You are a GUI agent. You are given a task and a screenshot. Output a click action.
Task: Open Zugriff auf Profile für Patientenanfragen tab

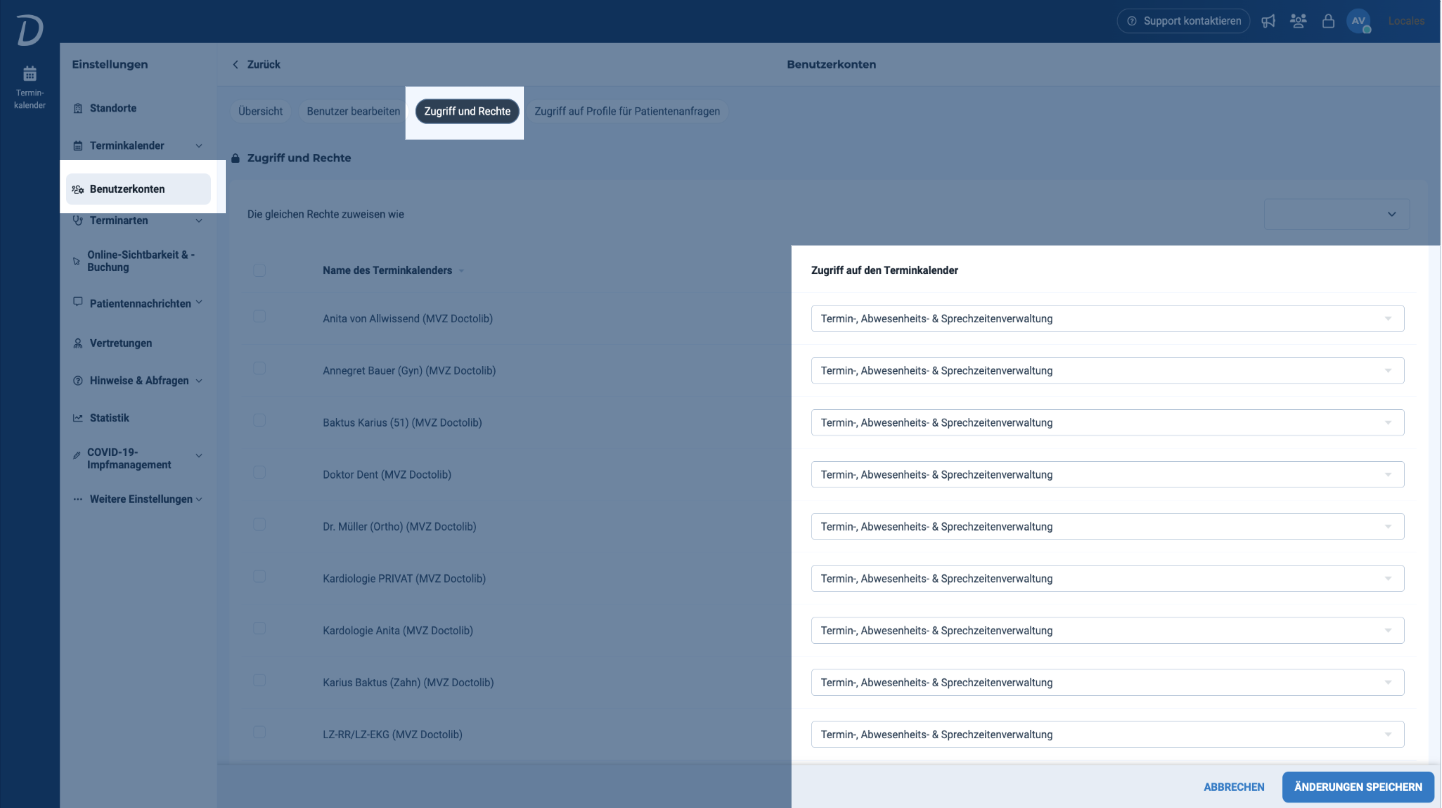tap(627, 111)
